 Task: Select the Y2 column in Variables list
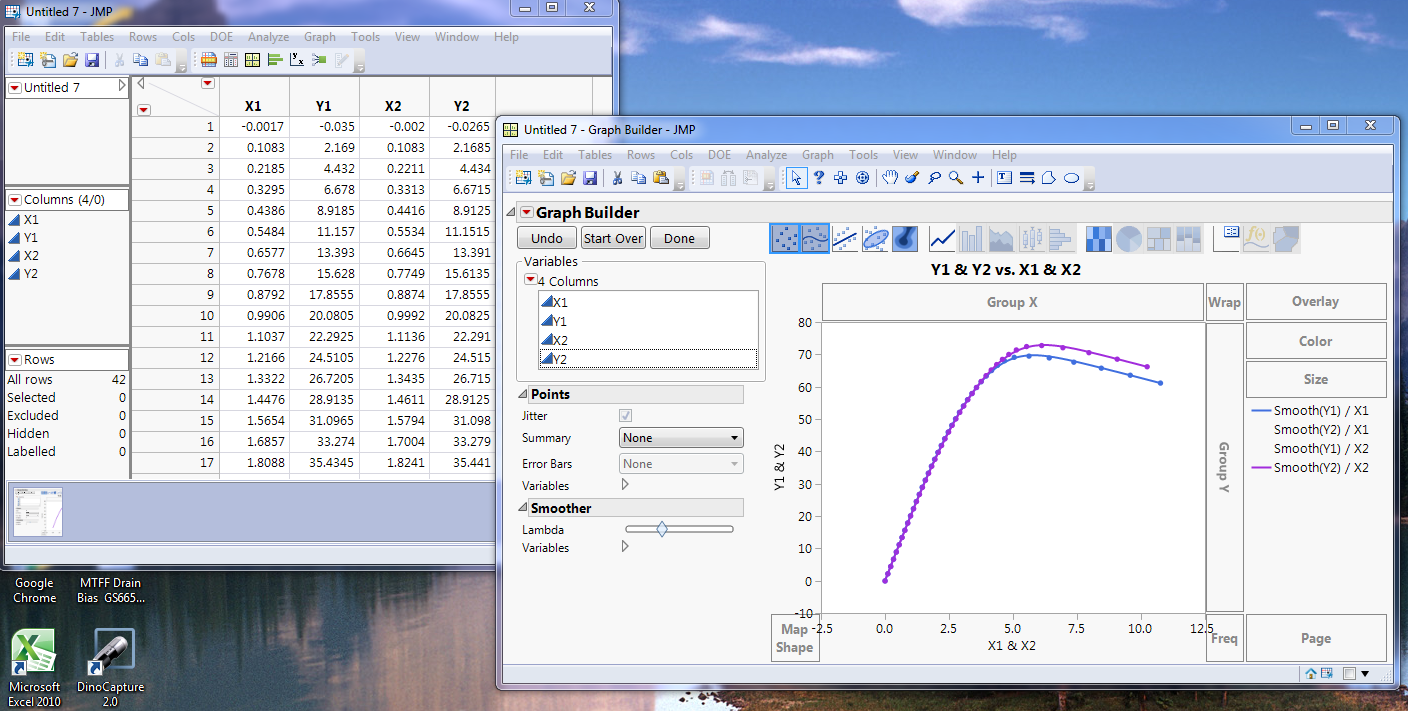coord(560,359)
